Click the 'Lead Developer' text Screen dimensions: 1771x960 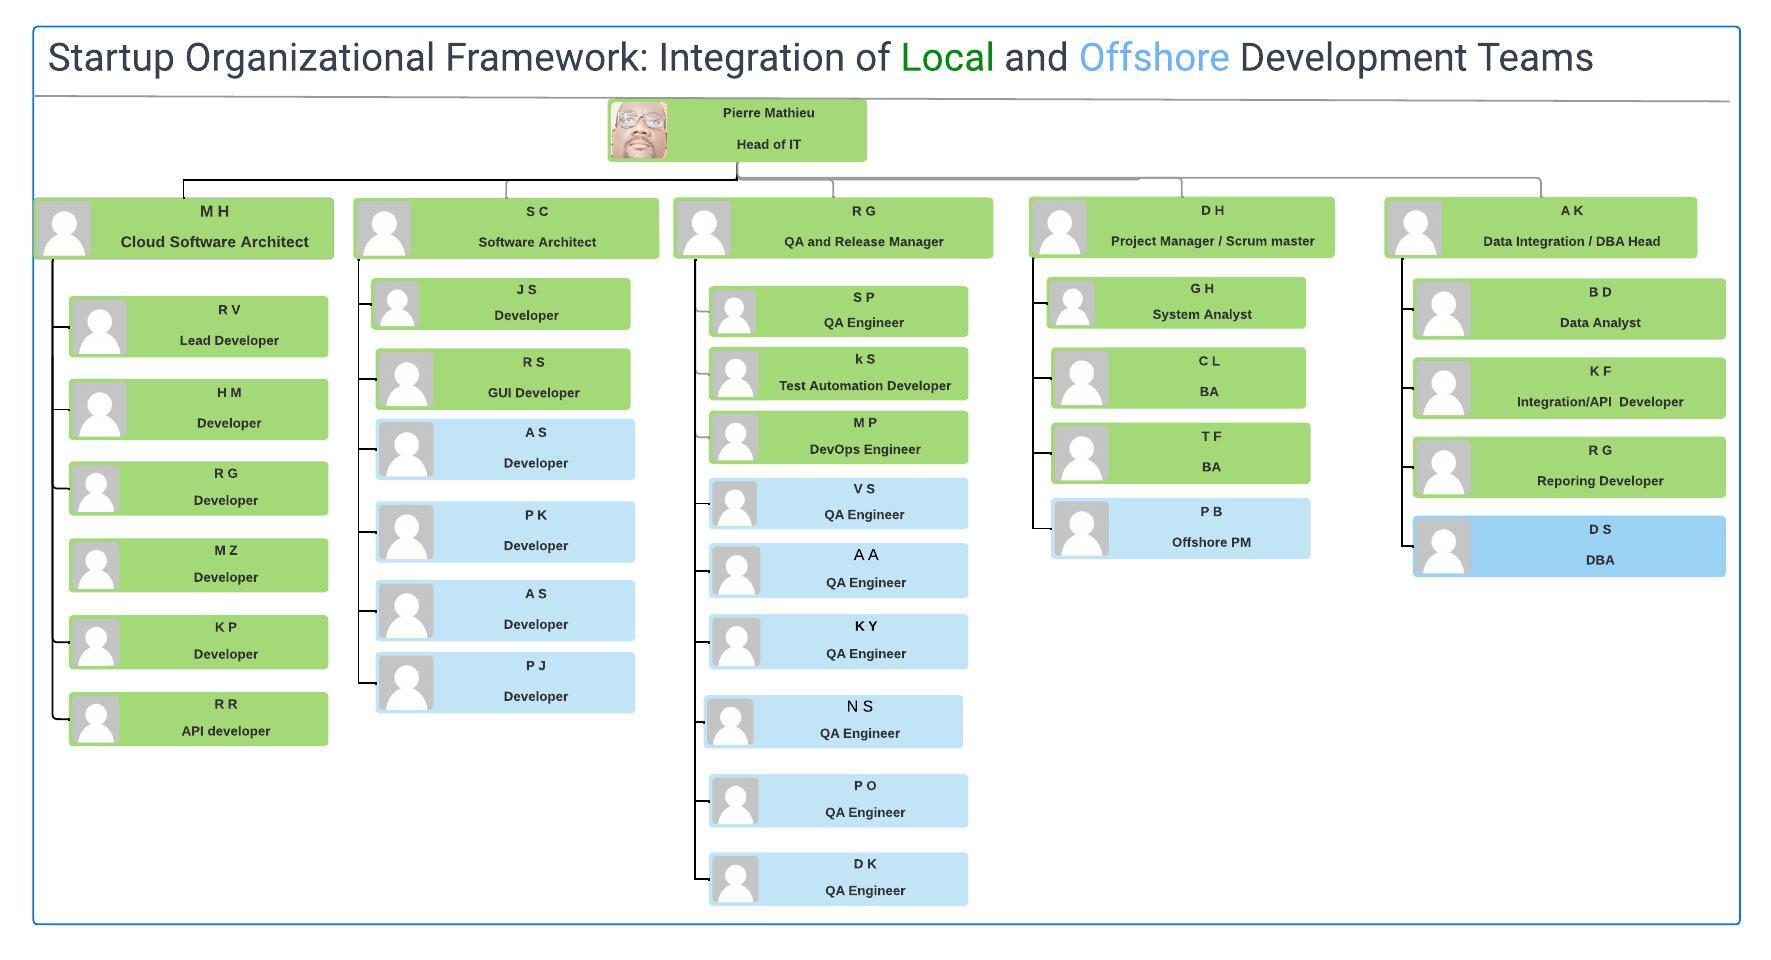229,340
